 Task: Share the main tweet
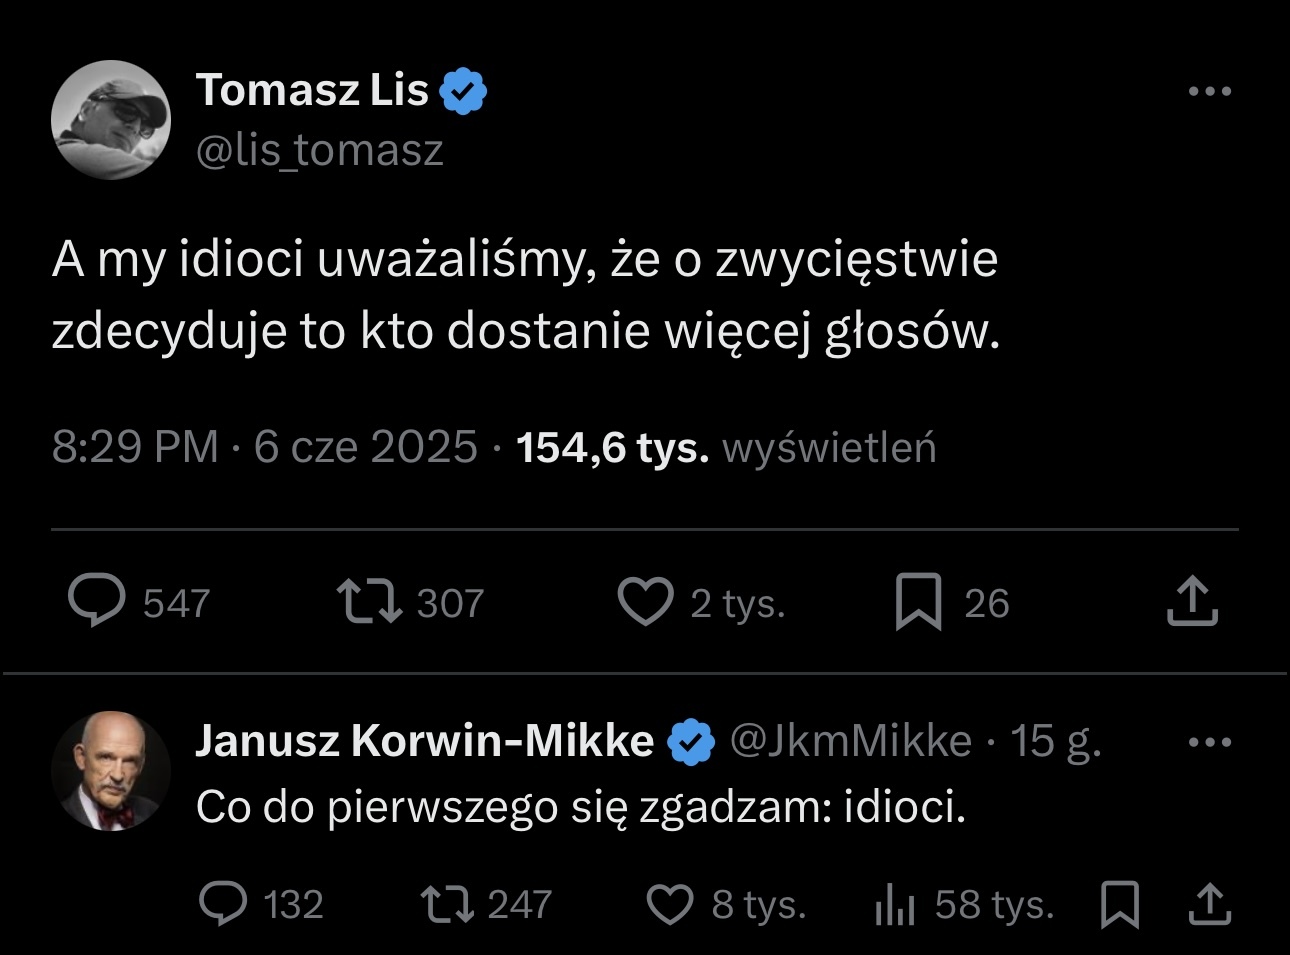click(1192, 601)
